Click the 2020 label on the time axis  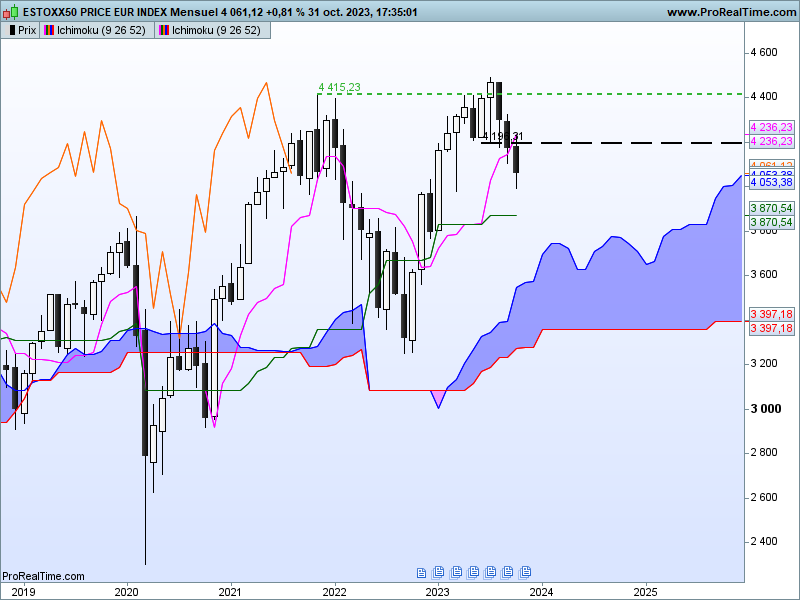click(127, 592)
